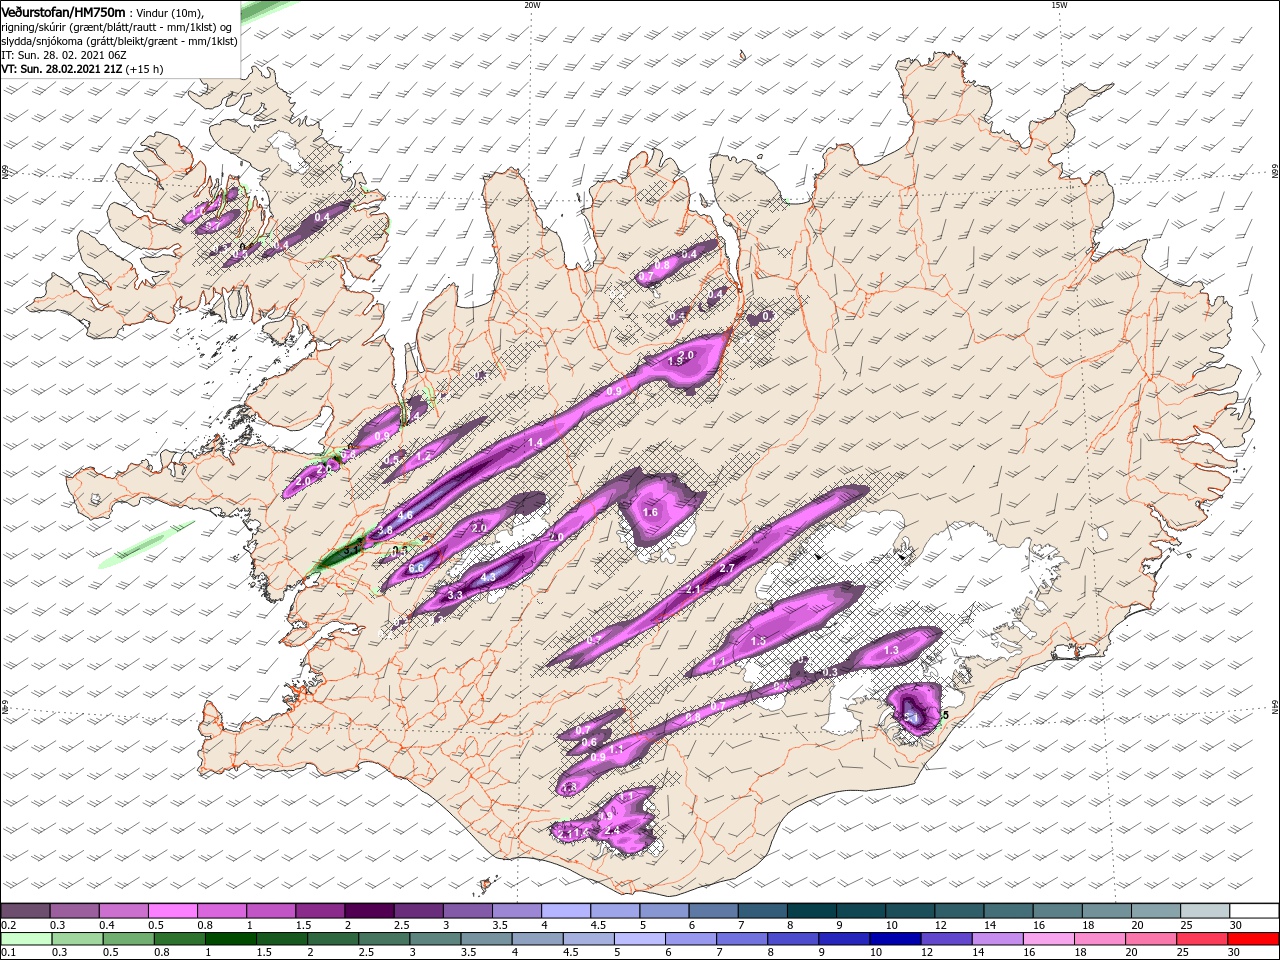
Task: Click the 0.6 precipitation value on map
Action: tap(589, 742)
